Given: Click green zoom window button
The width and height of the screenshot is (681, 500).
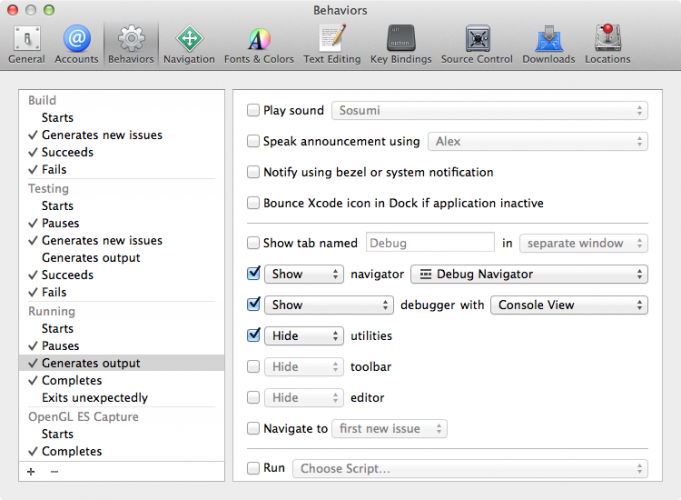Looking at the screenshot, I should coord(49,10).
